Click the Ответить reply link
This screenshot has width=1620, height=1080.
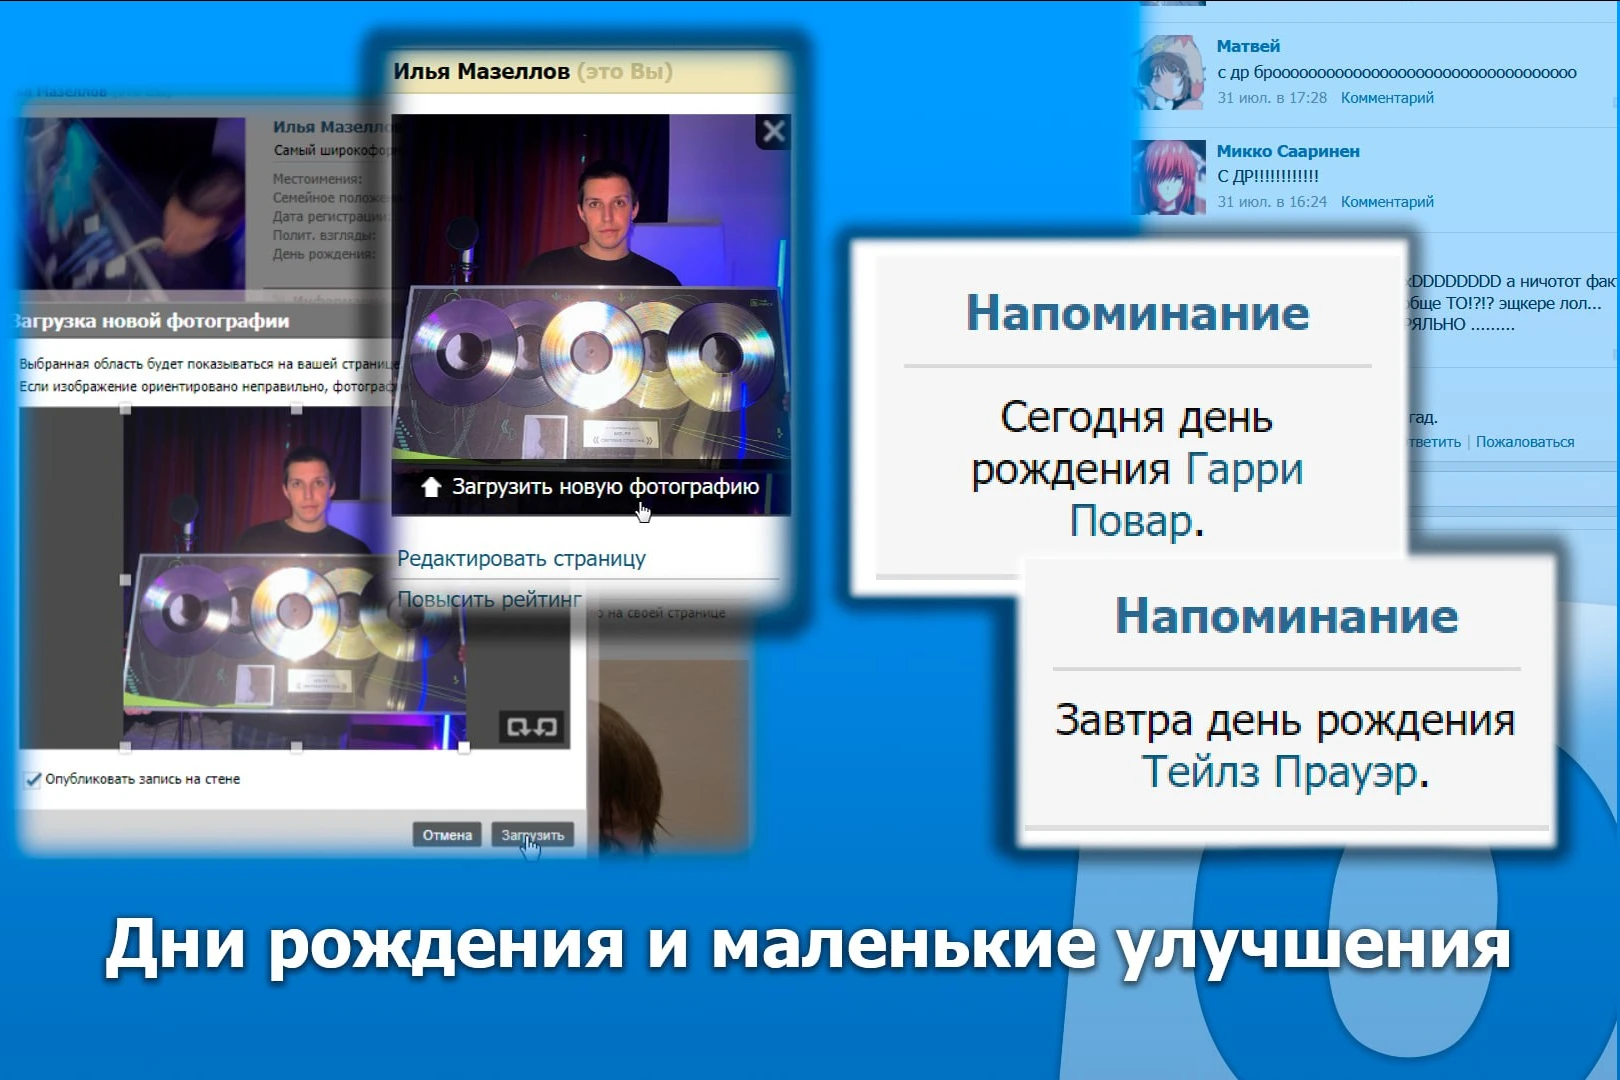1434,440
